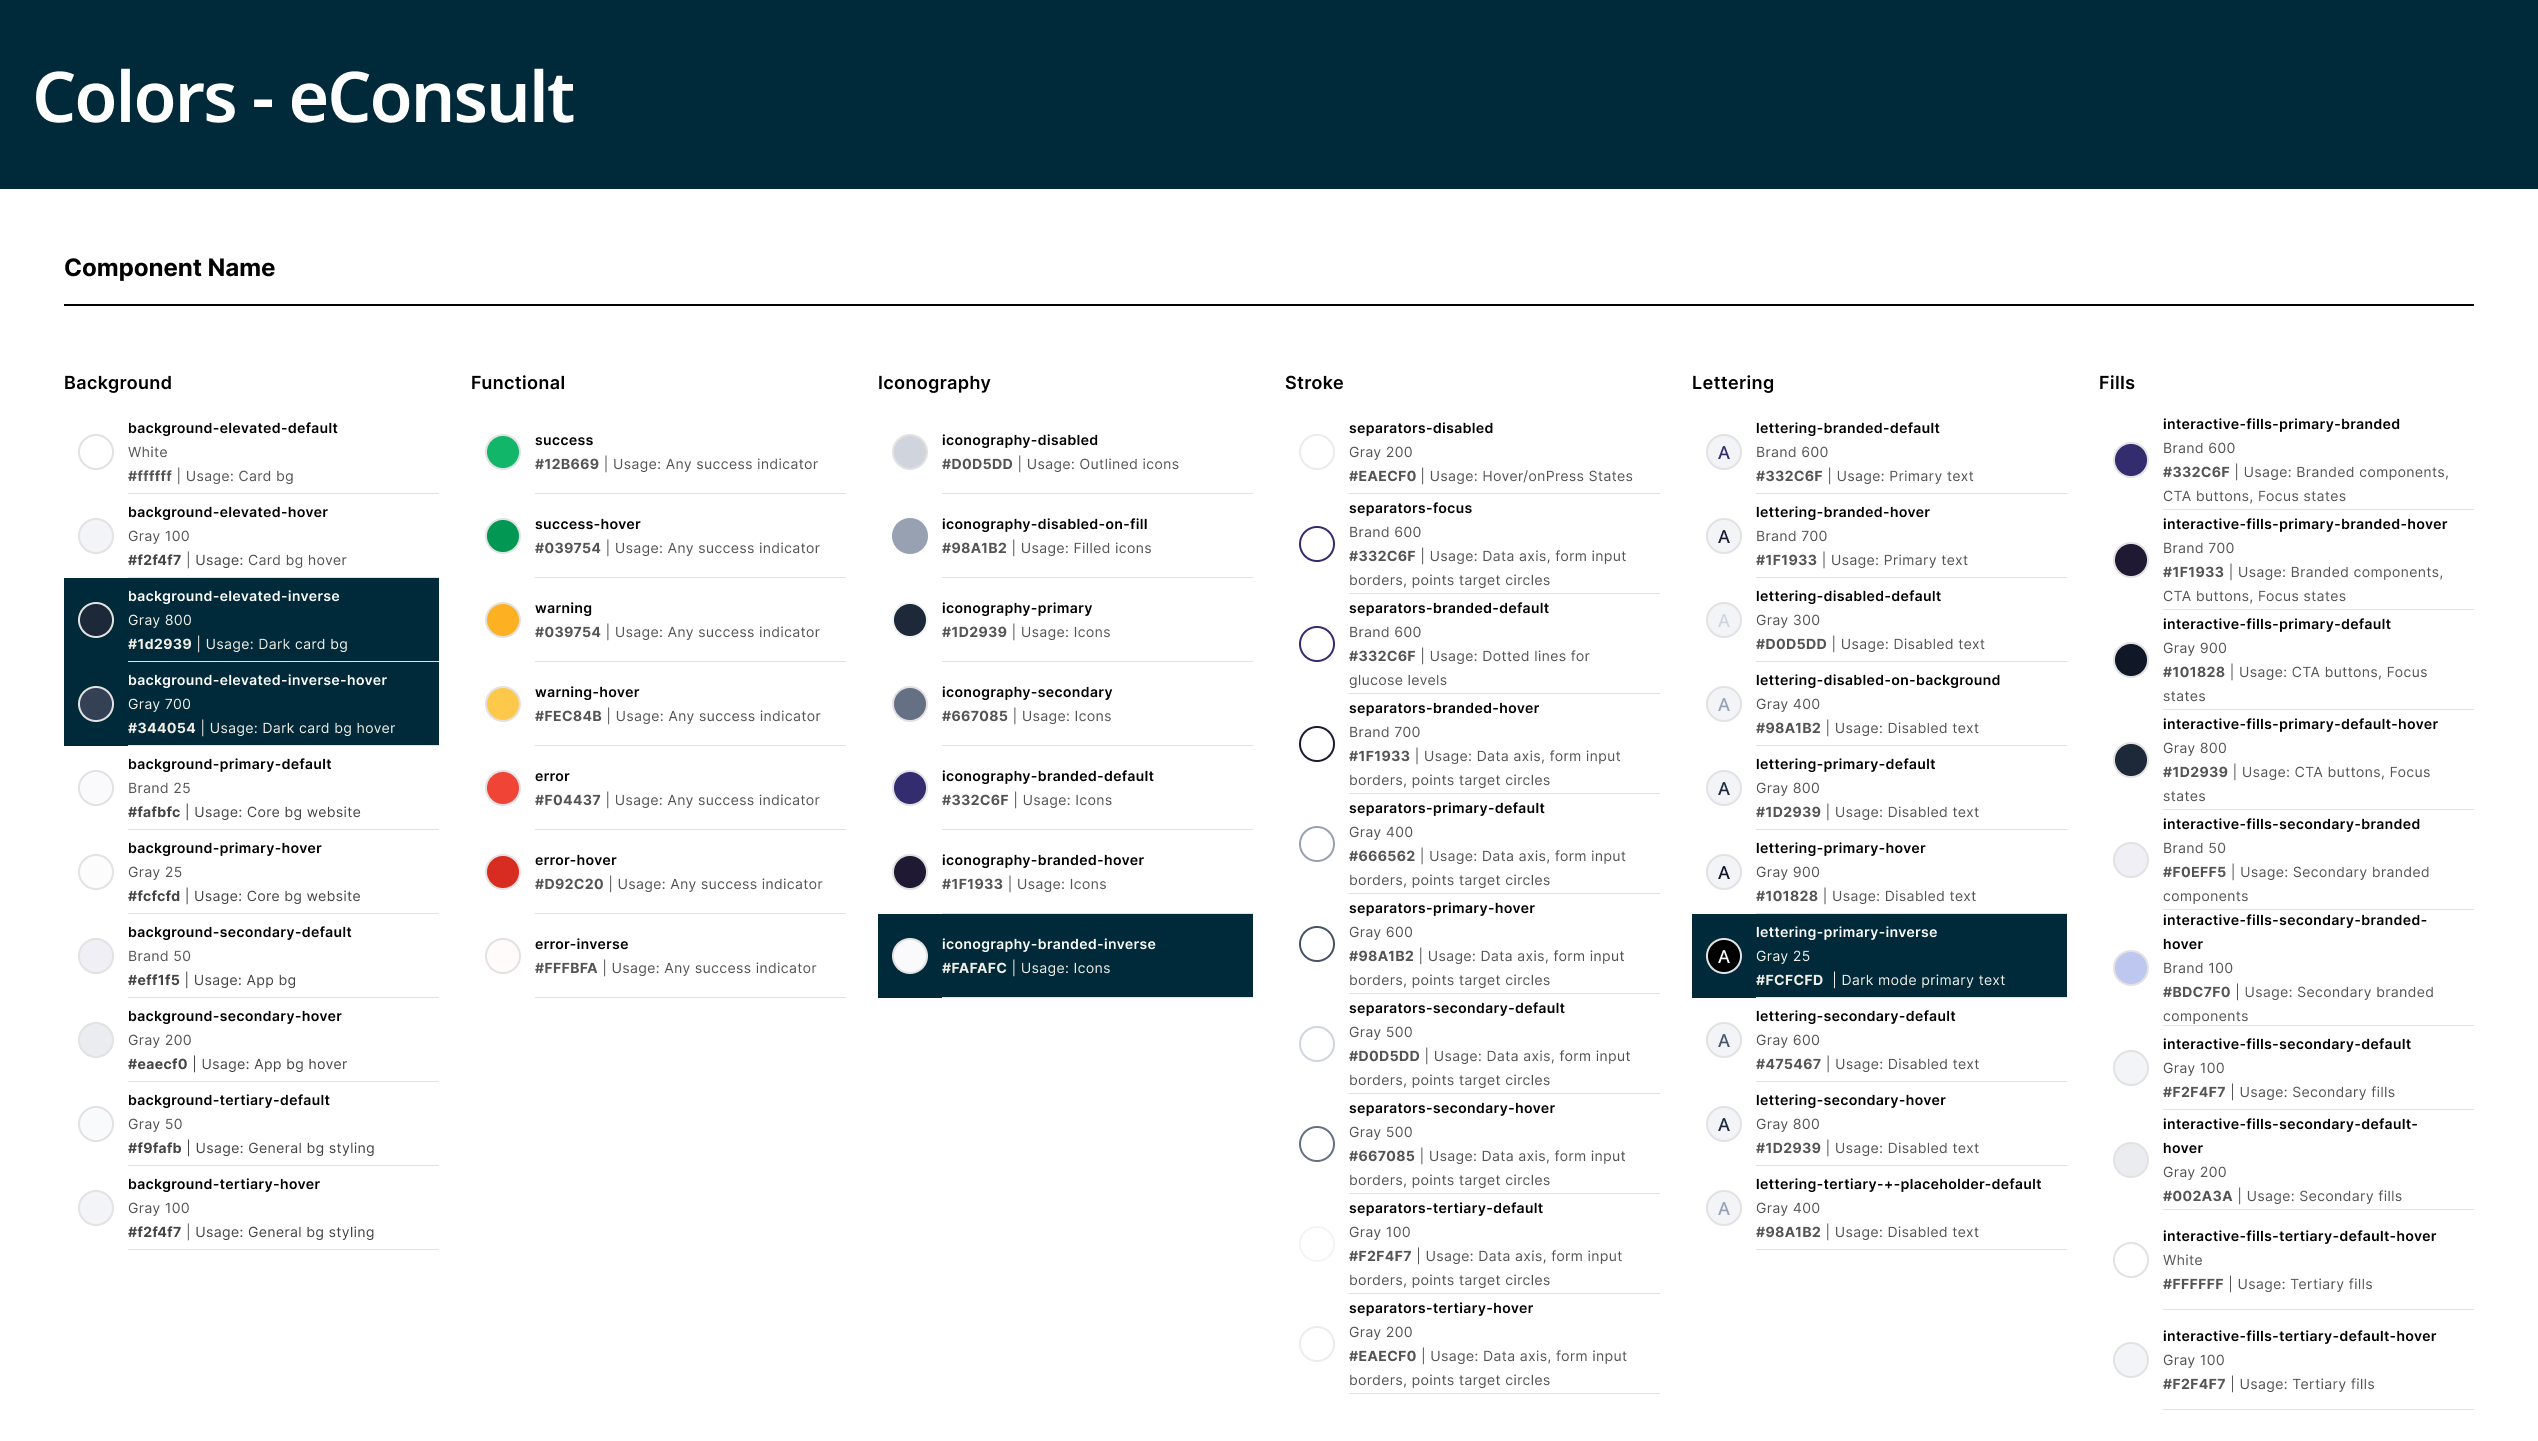Click the warning orange swatch
Viewport: 2538px width, 1441px height.
coord(503,620)
